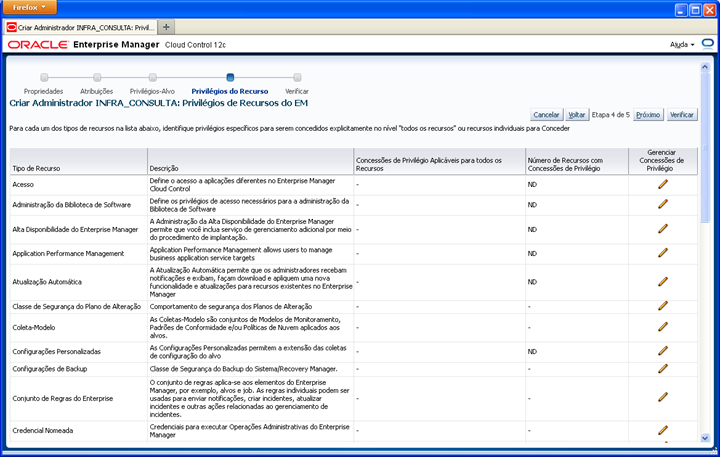This screenshot has height=457, width=720.
Task: Select the Criar Administrador INFRA_CONSULTA browser tab
Action: tap(81, 28)
